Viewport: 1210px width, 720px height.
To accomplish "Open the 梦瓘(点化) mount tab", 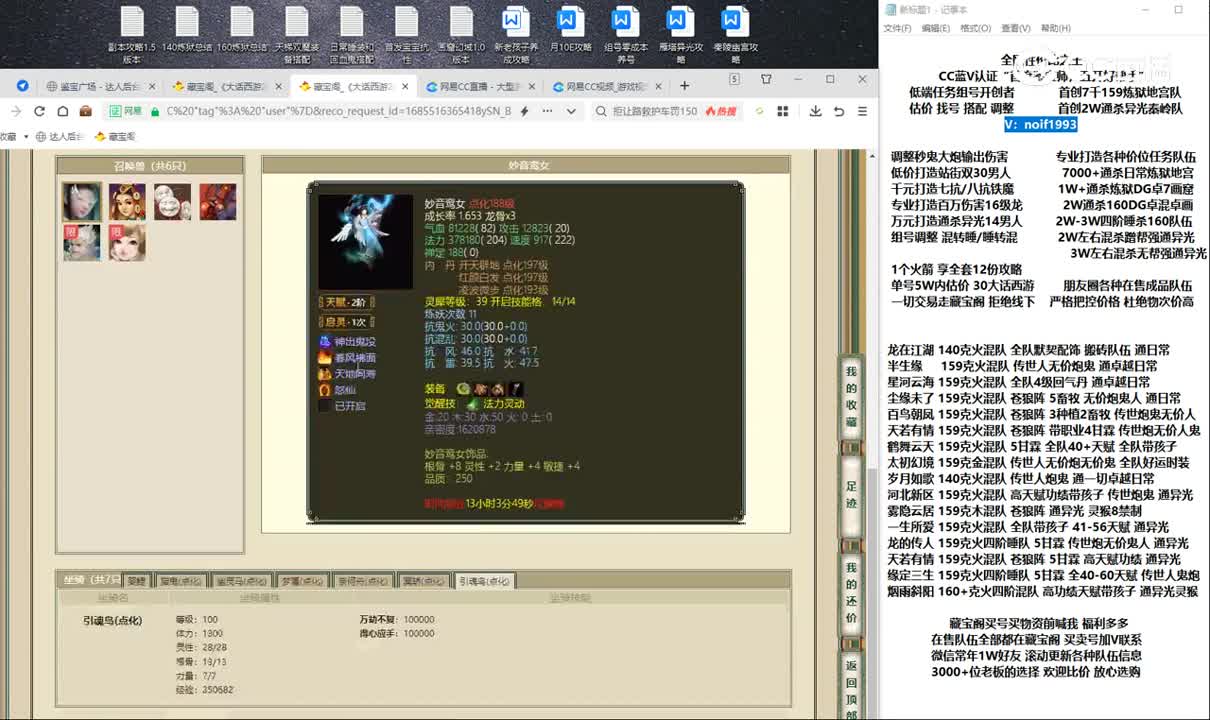I will click(x=302, y=580).
